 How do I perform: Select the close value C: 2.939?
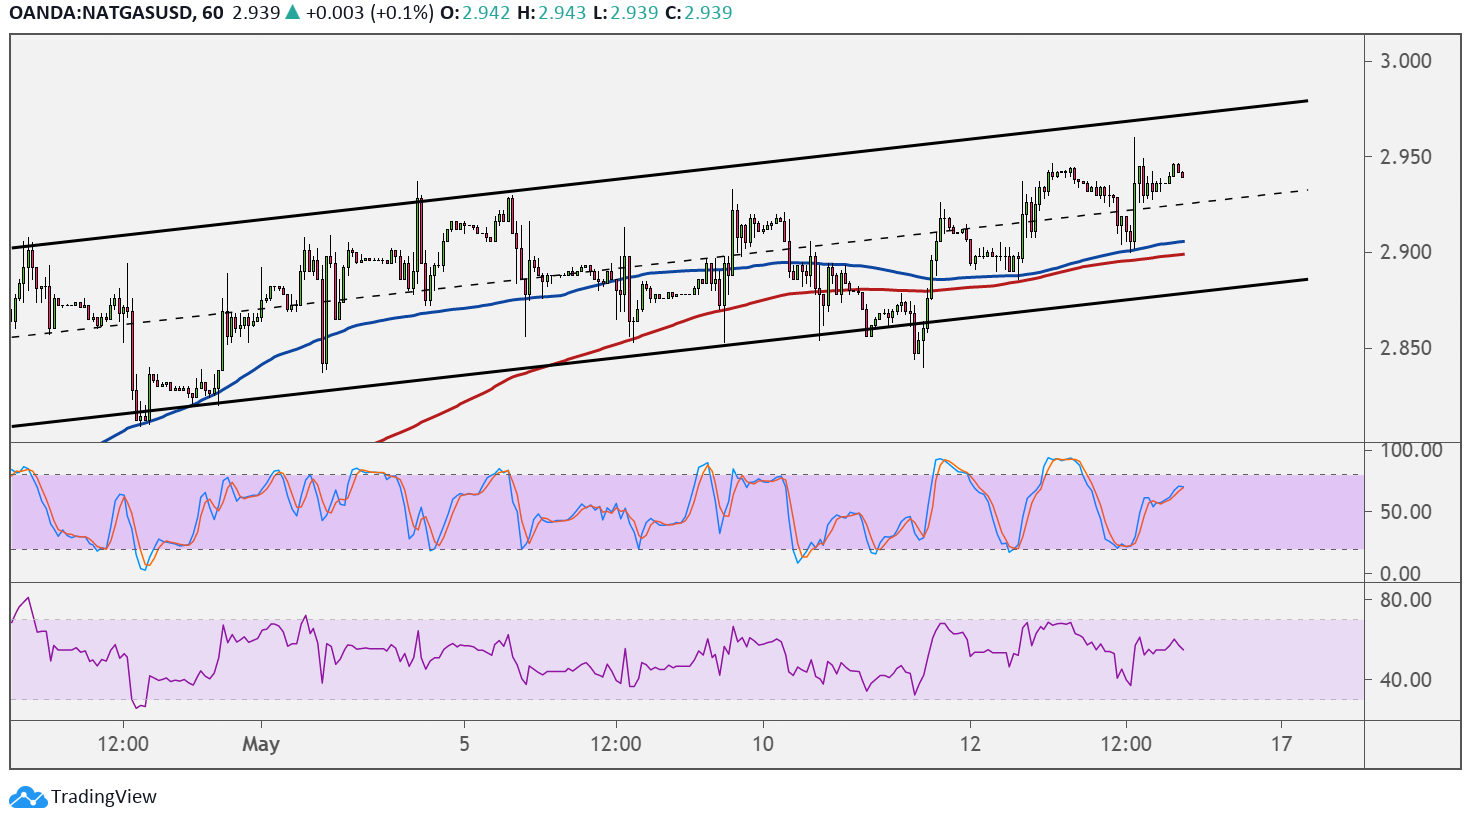(698, 13)
